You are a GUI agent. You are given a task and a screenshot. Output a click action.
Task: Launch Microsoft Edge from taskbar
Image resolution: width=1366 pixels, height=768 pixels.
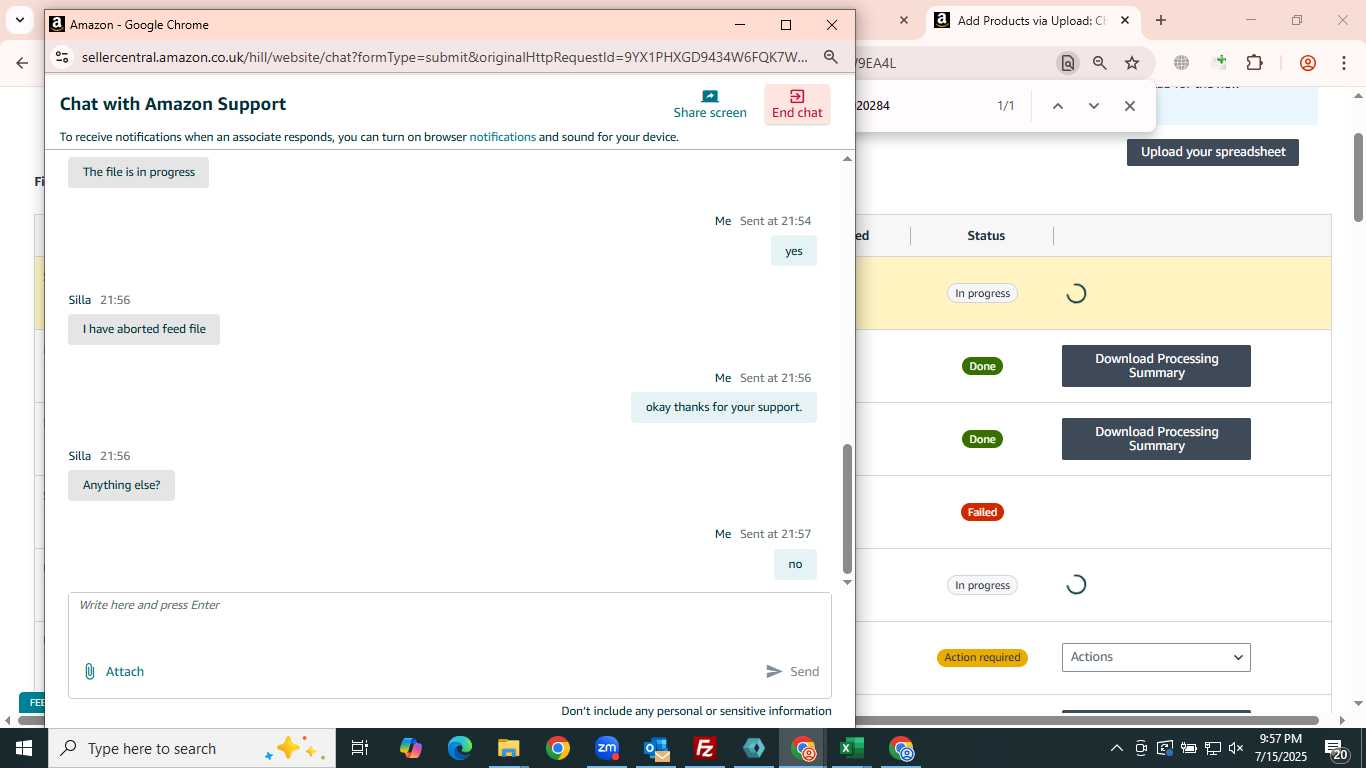459,748
